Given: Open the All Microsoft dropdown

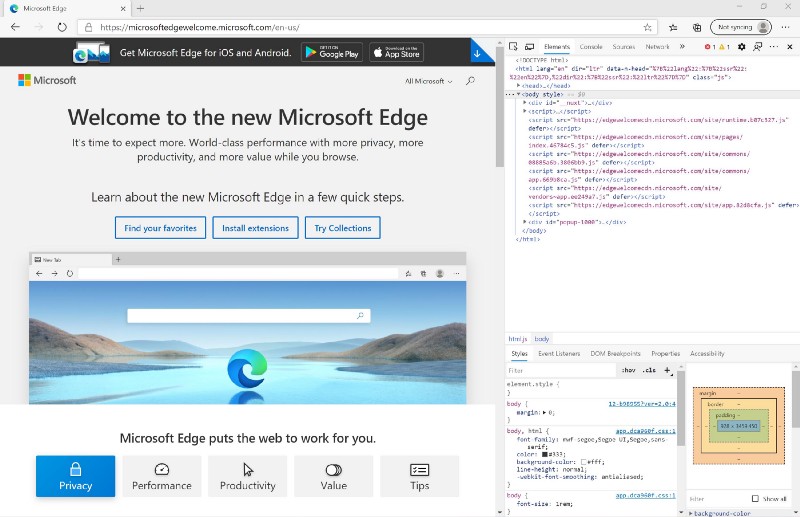Looking at the screenshot, I should click(428, 81).
